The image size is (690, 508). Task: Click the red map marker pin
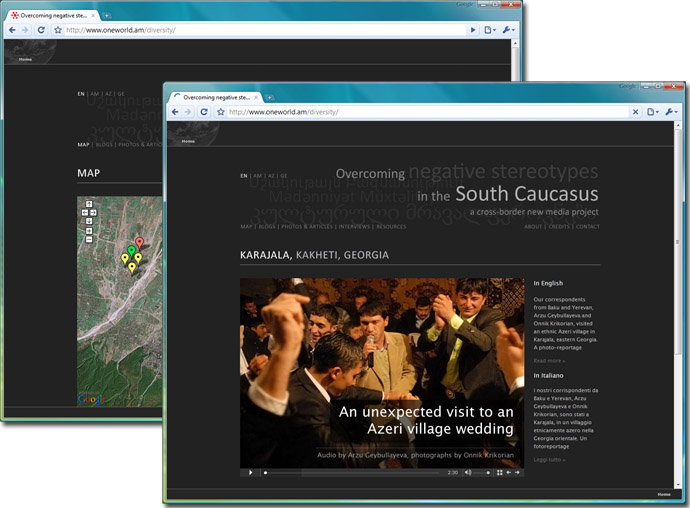pyautogui.click(x=139, y=241)
